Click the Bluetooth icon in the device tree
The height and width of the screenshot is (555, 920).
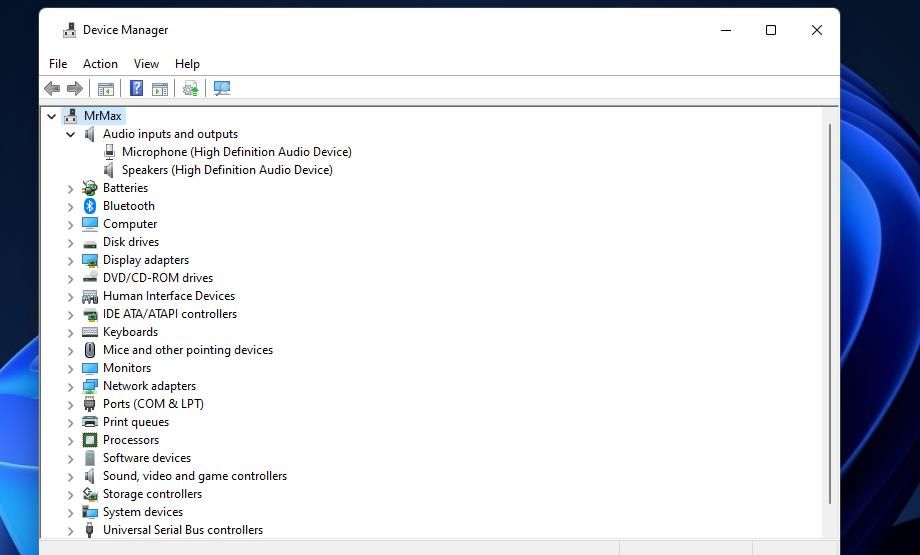pyautogui.click(x=90, y=206)
